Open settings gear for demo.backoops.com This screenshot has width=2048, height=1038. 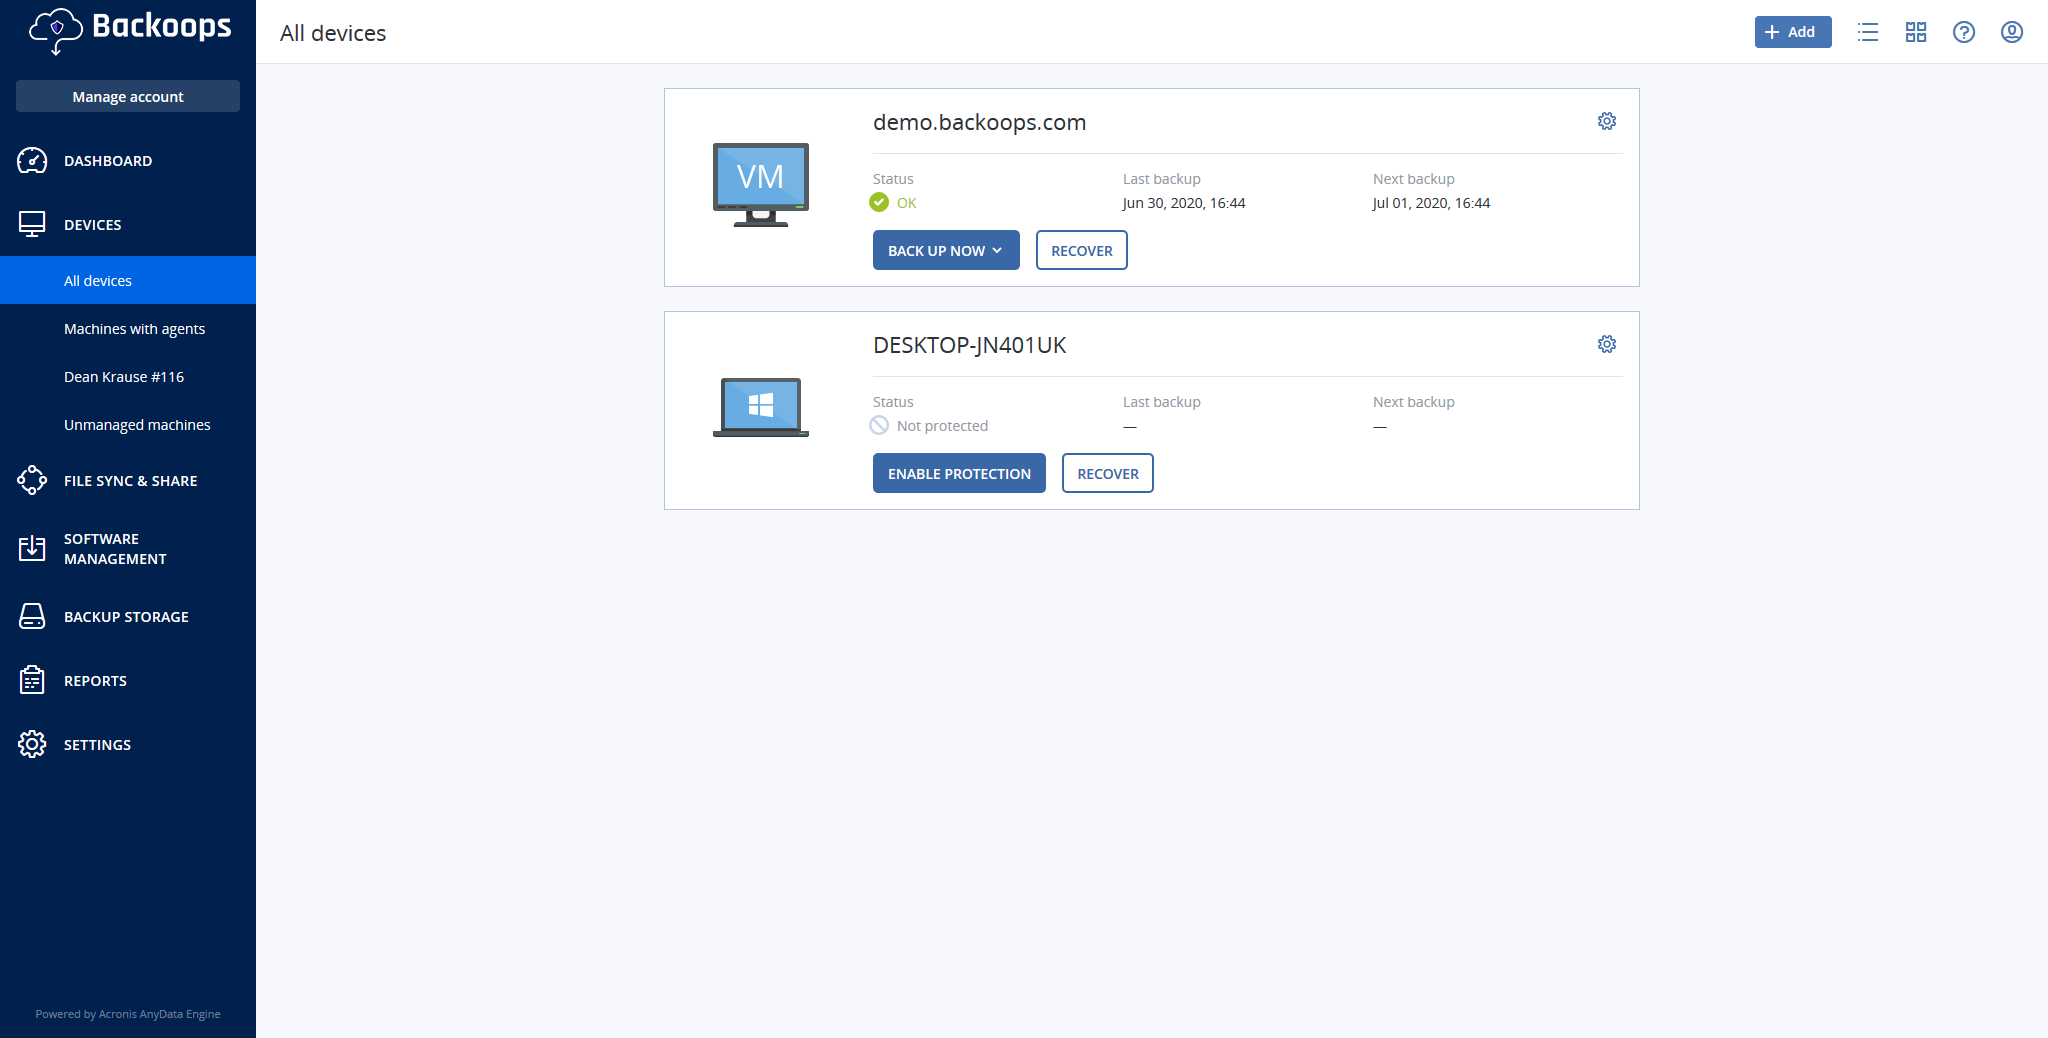coord(1607,121)
